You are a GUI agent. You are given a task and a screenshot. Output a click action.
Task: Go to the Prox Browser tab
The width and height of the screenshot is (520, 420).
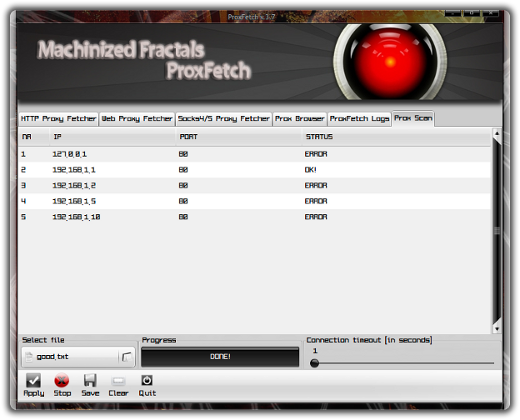(x=300, y=119)
